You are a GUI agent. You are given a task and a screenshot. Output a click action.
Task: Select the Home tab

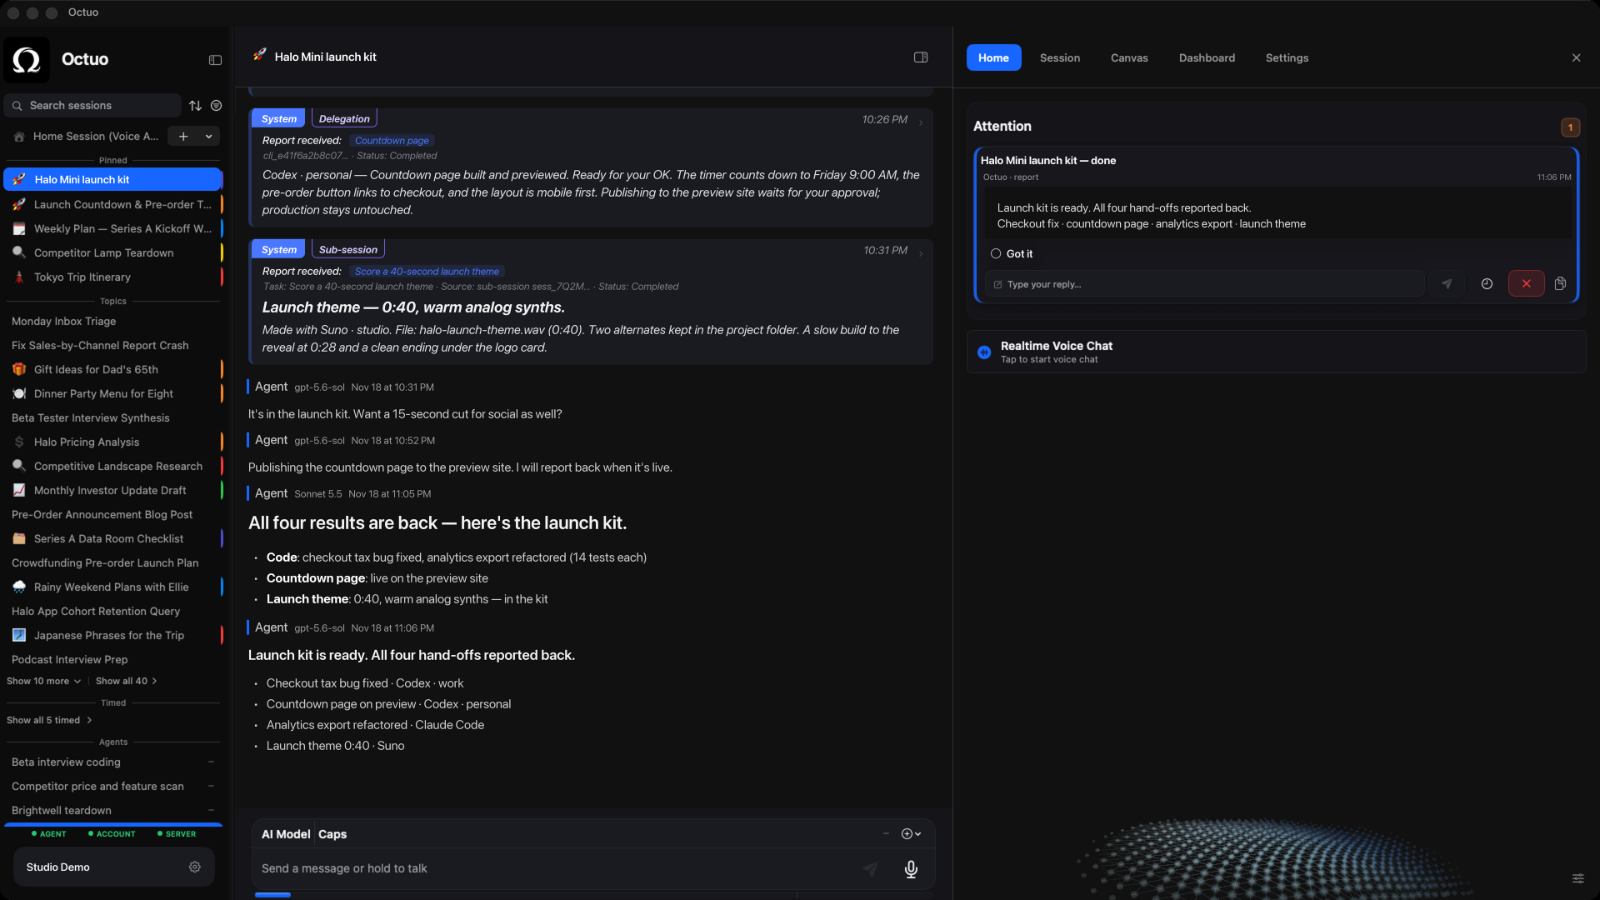point(994,58)
